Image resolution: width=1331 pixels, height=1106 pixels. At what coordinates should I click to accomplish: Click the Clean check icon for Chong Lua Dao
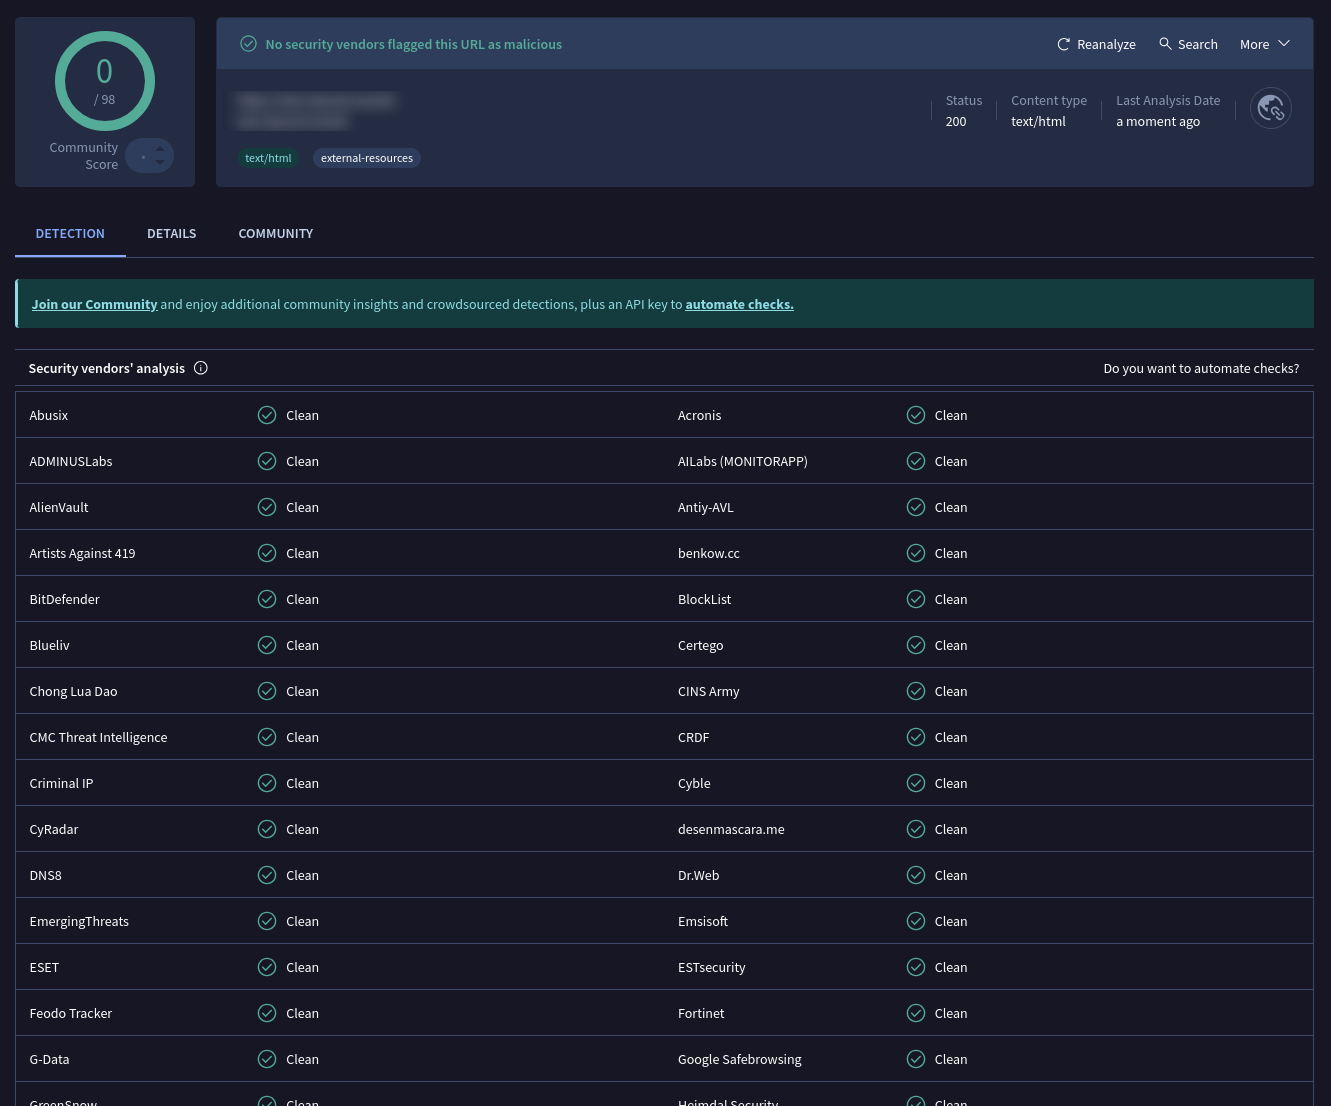267,691
